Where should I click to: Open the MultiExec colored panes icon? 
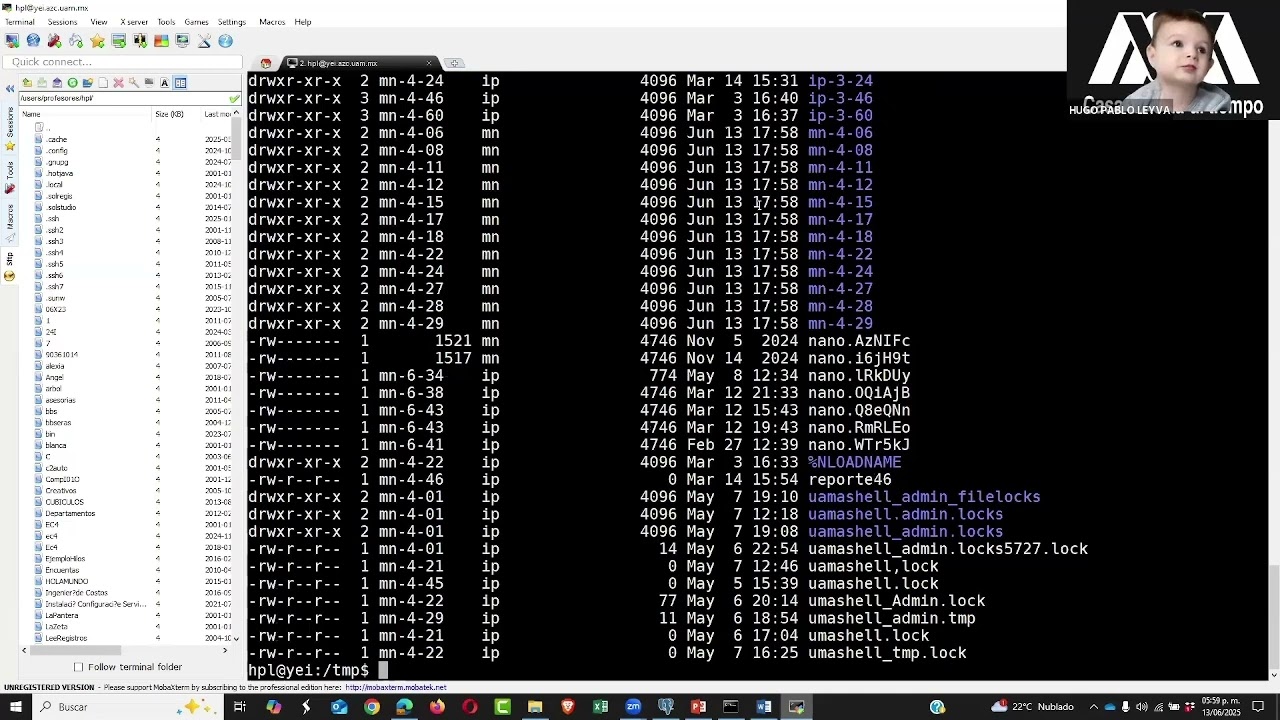click(161, 41)
